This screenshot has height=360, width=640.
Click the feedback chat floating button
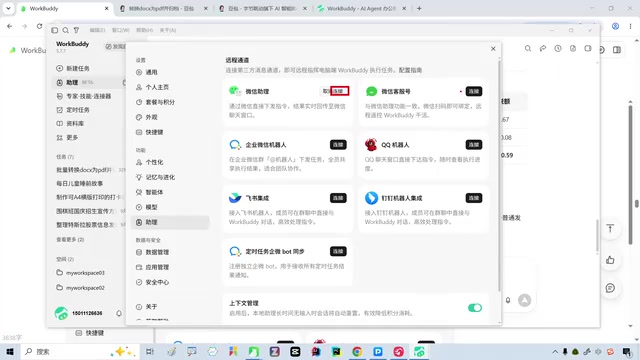610,288
